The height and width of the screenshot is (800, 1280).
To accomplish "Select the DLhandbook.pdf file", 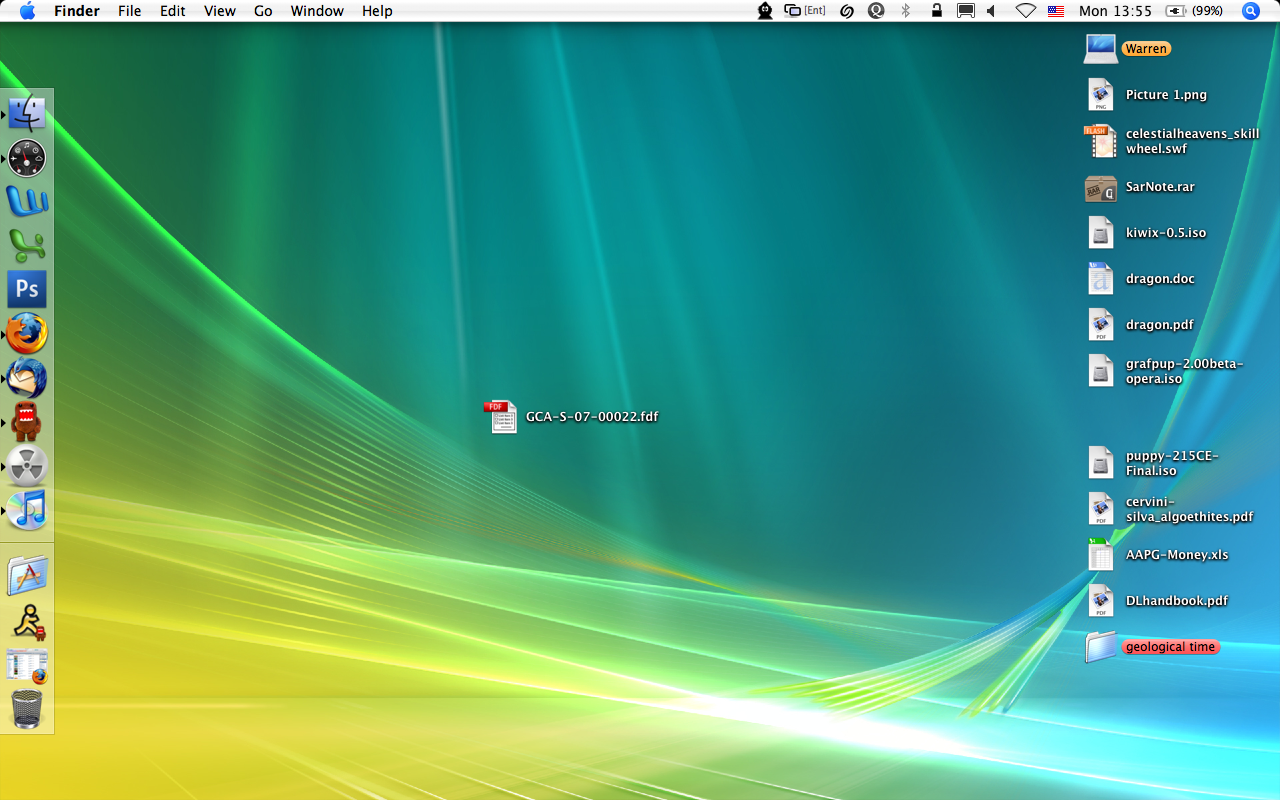I will coord(1101,600).
